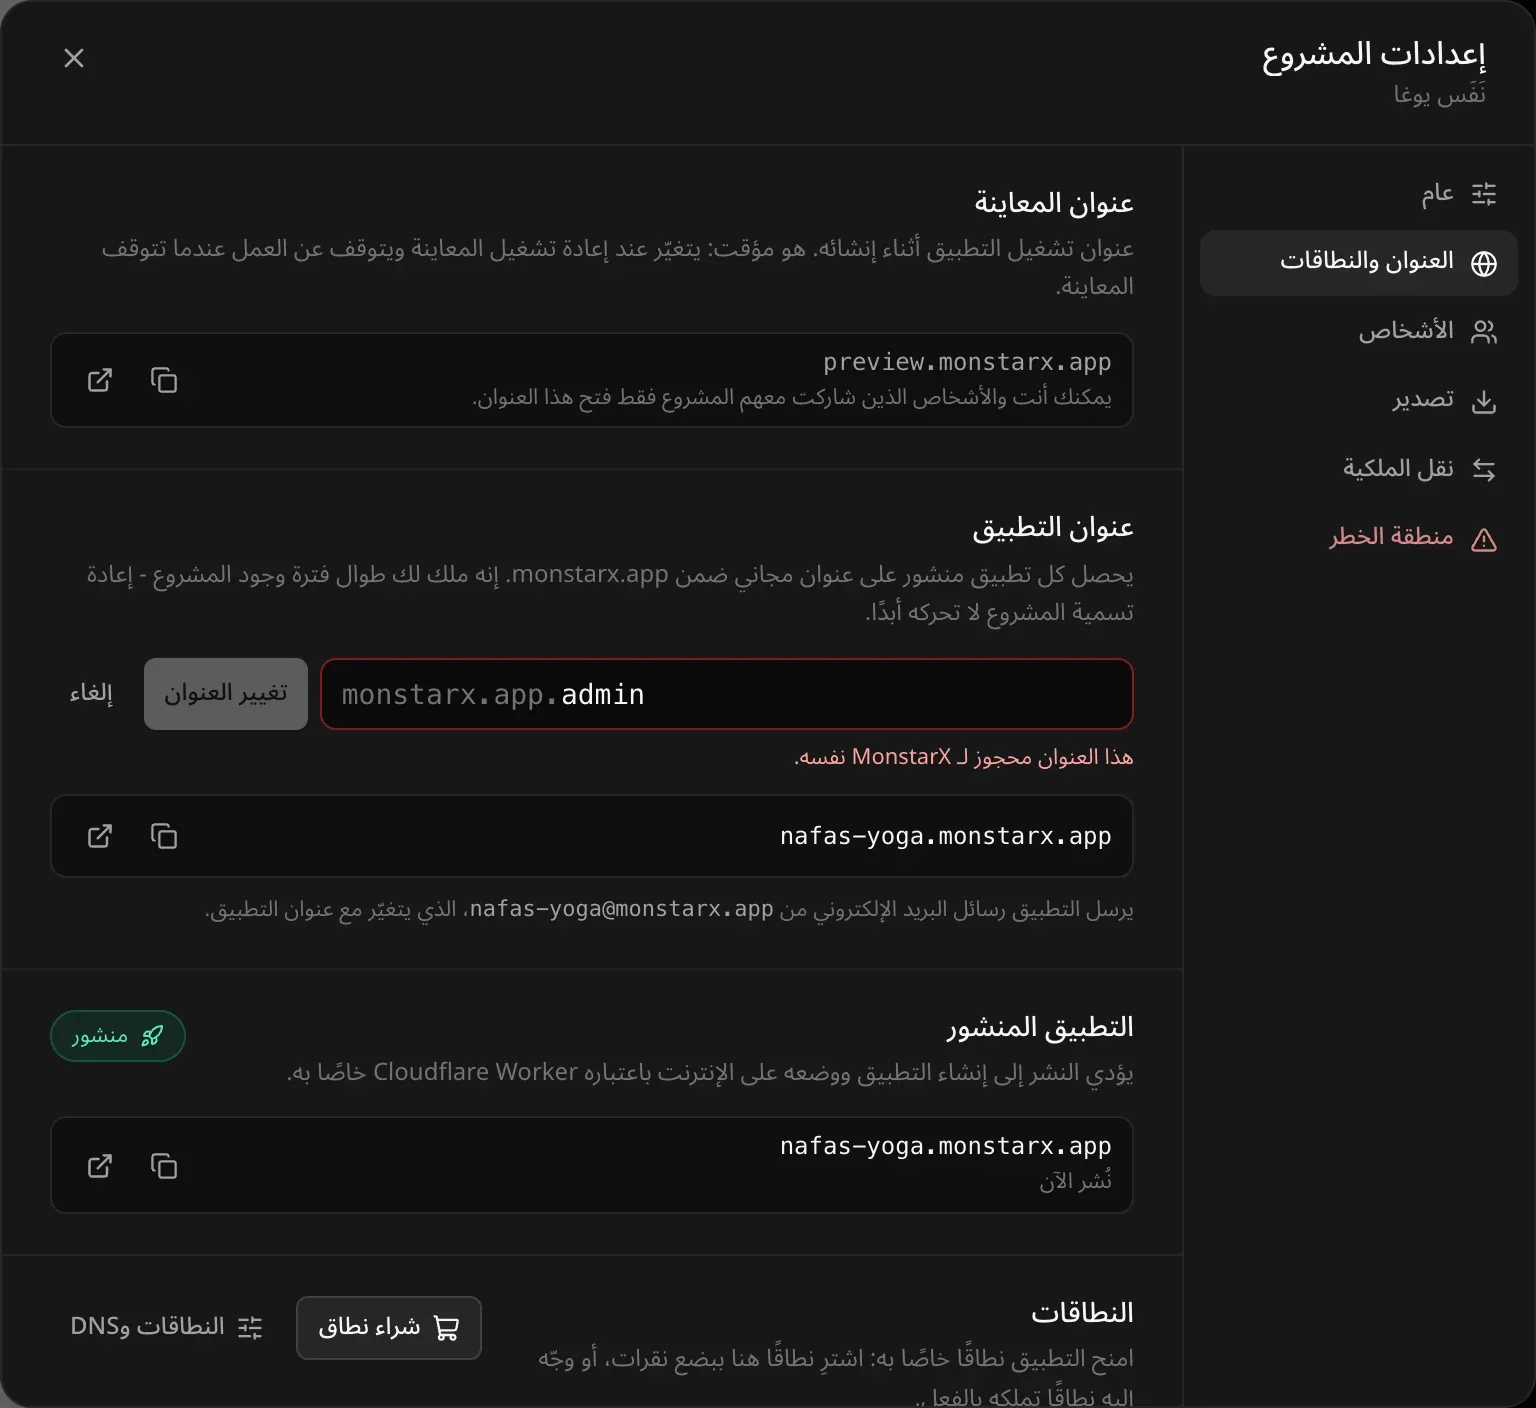Click the nafas-yoga@monstarx.app email text
The image size is (1536, 1408).
pyautogui.click(x=621, y=909)
